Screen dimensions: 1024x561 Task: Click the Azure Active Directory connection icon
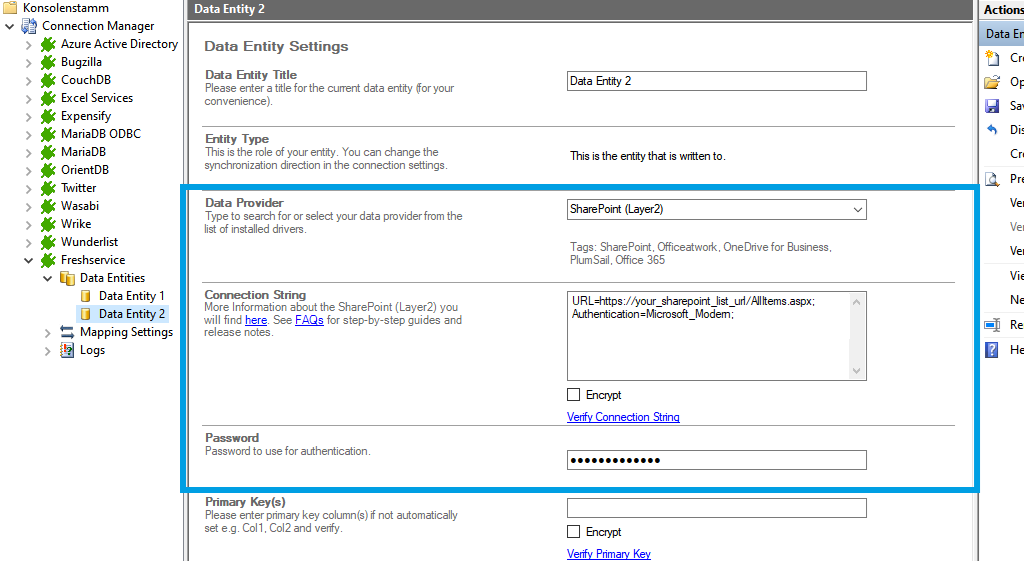pos(48,44)
